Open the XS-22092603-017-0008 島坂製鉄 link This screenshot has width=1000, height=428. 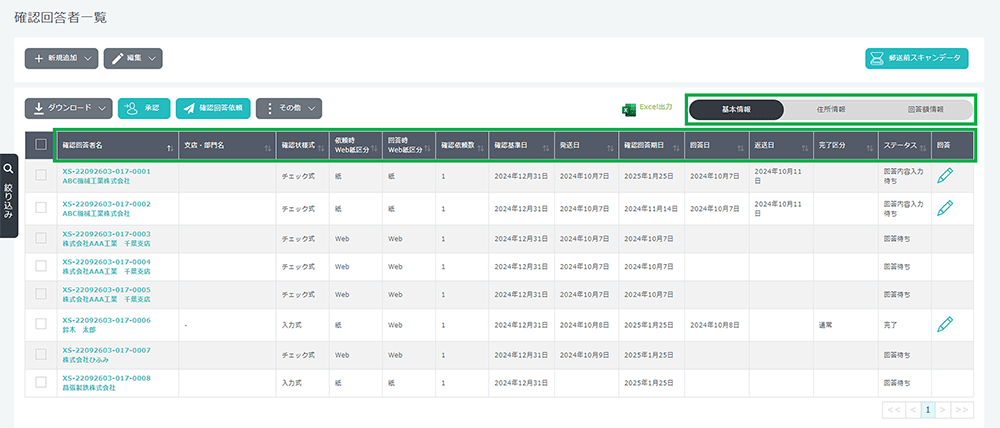(x=106, y=378)
